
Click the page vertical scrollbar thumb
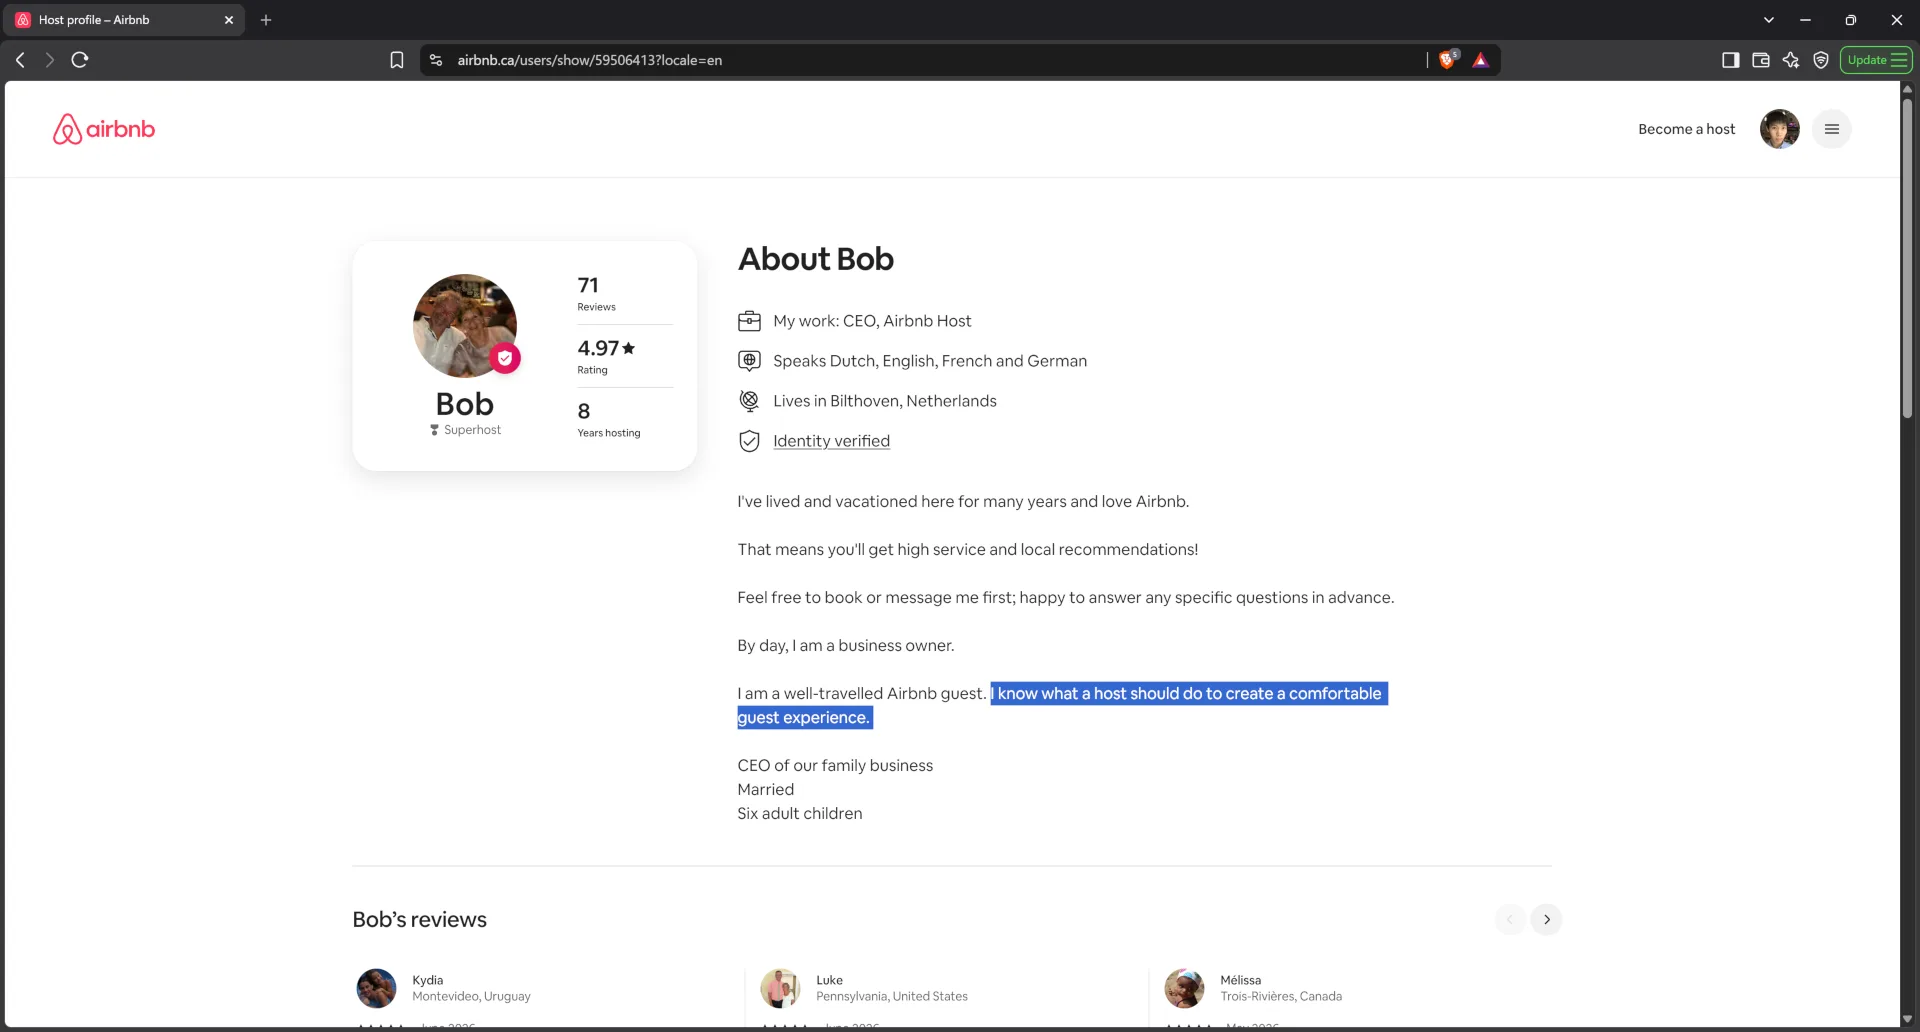(1907, 258)
